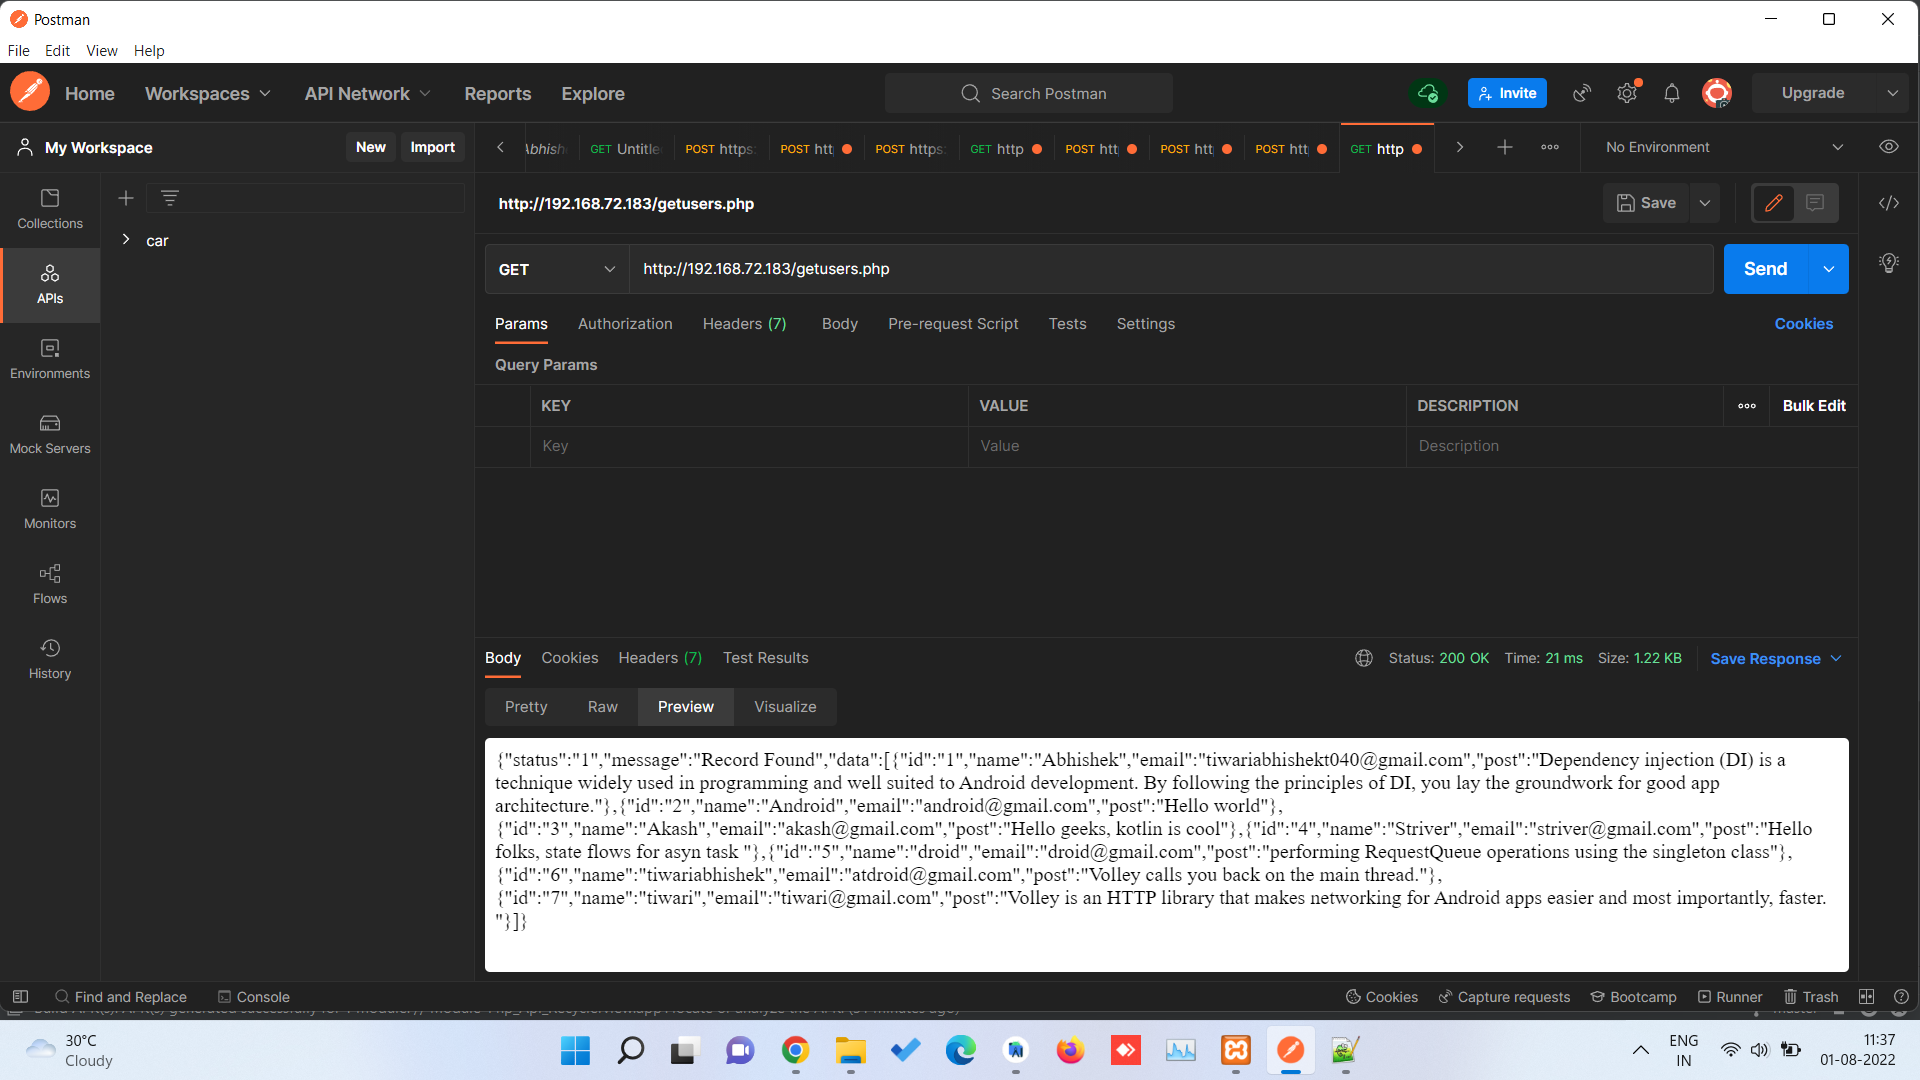Select the Raw response view
1920x1080 pixels.
point(603,707)
